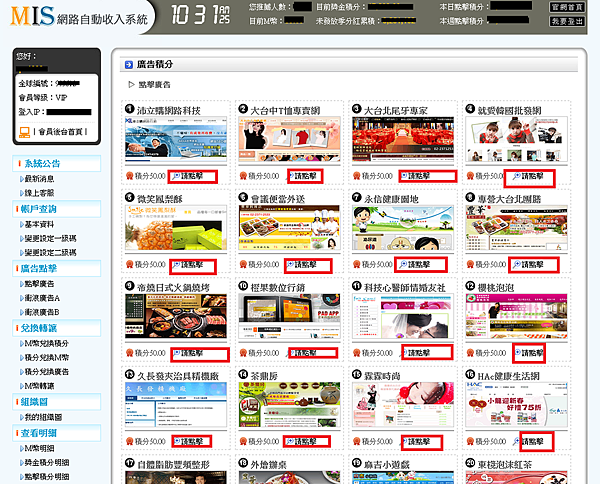Open the 系統公告 menu section

[x=57, y=163]
